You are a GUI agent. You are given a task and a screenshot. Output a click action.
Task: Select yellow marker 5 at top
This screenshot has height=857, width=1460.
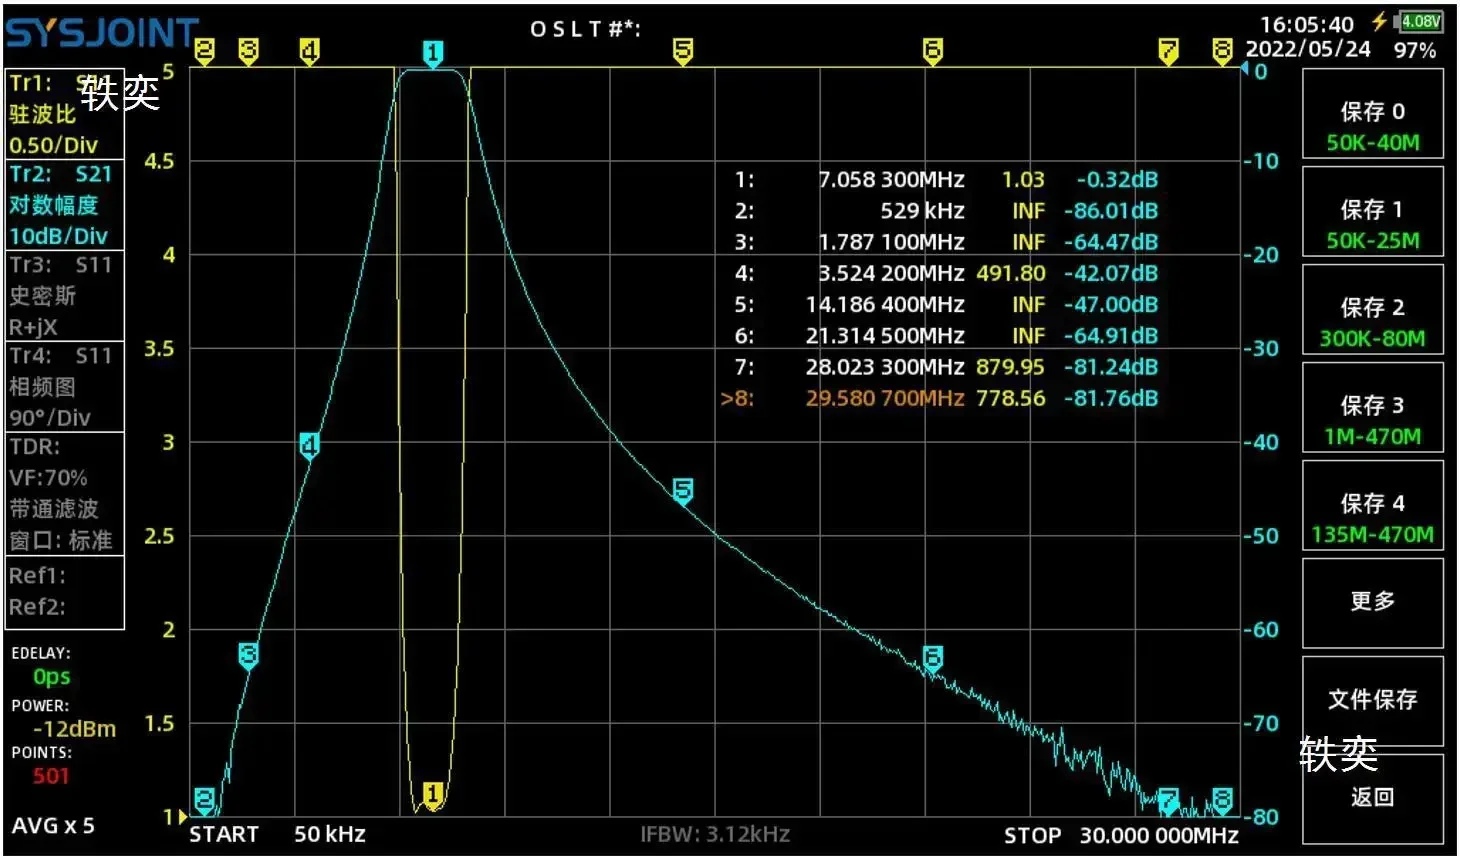pyautogui.click(x=683, y=52)
